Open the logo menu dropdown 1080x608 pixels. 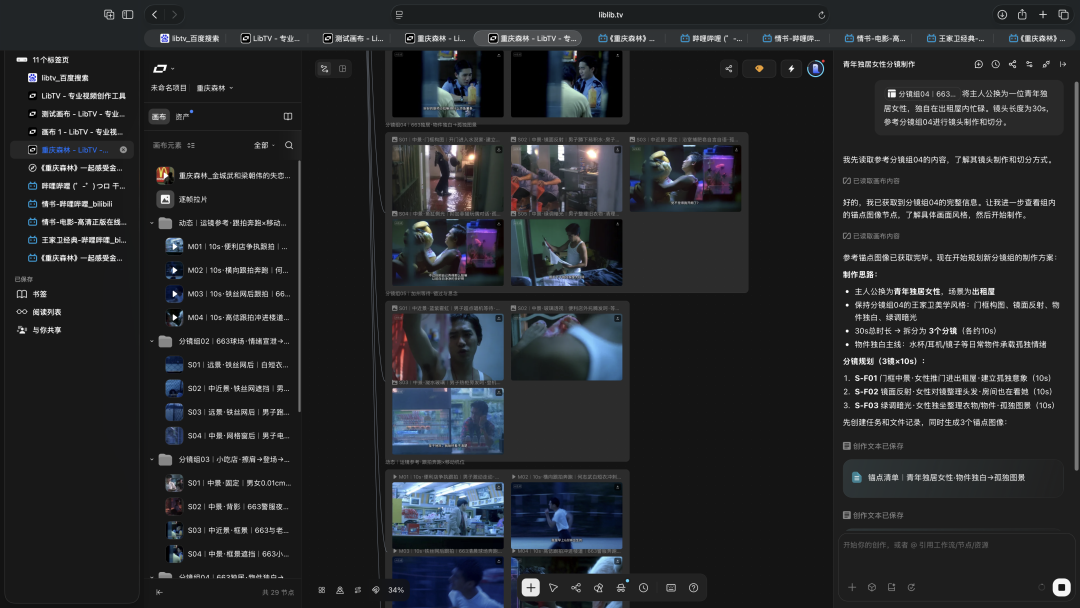point(163,68)
